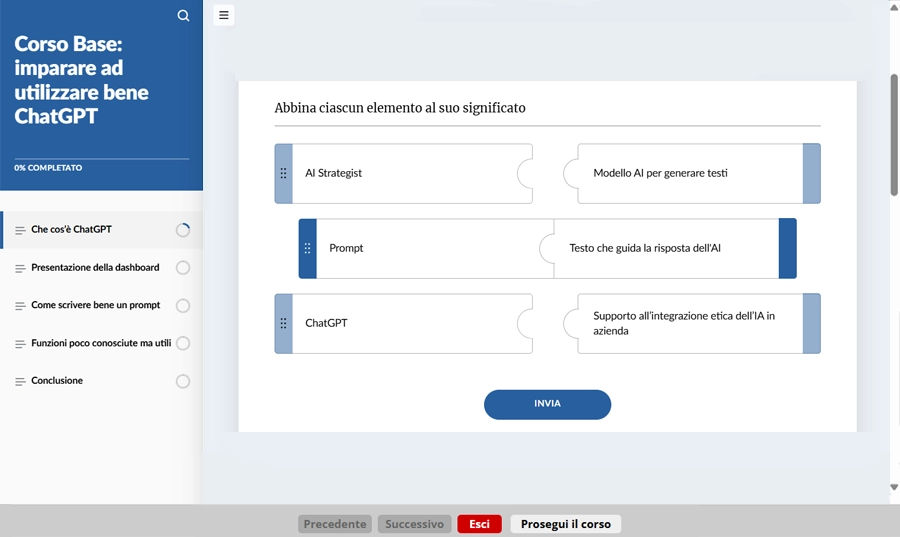900x537 pixels.
Task: Grab the drag handle on Prompt card
Action: [308, 248]
